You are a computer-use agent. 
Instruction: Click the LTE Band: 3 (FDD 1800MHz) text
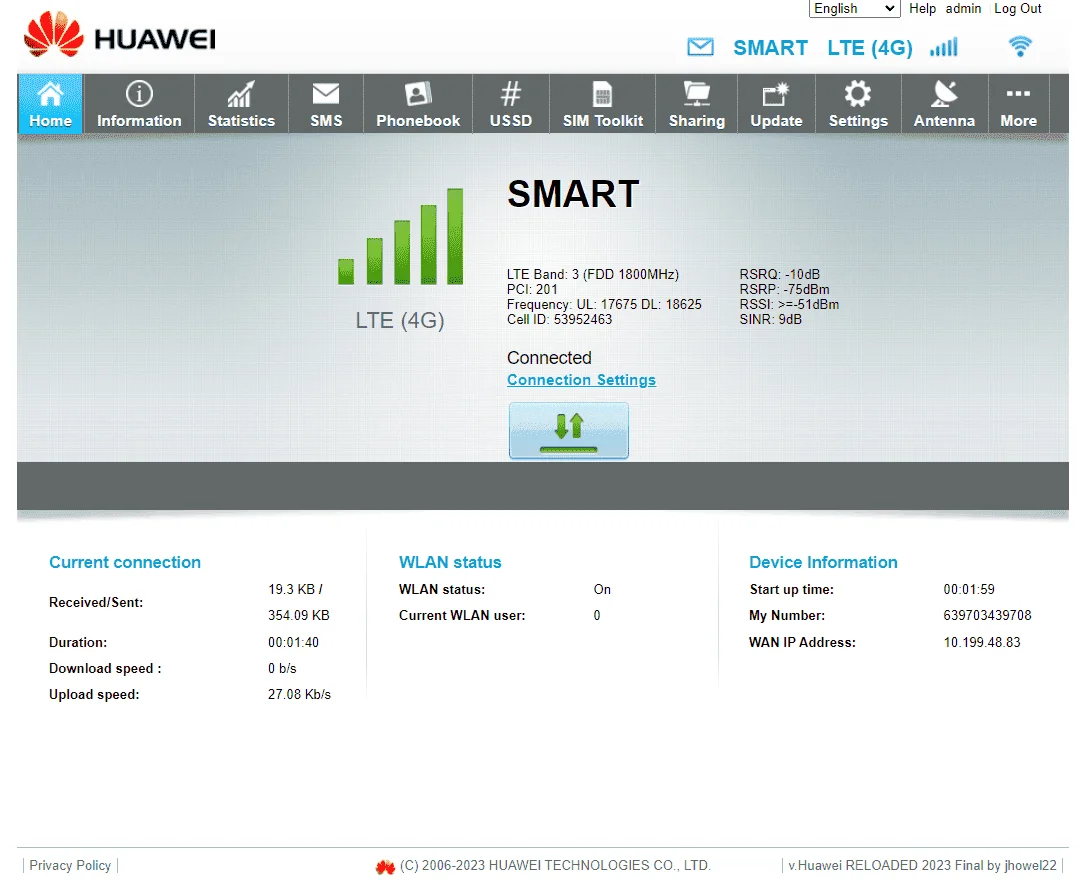coord(593,274)
